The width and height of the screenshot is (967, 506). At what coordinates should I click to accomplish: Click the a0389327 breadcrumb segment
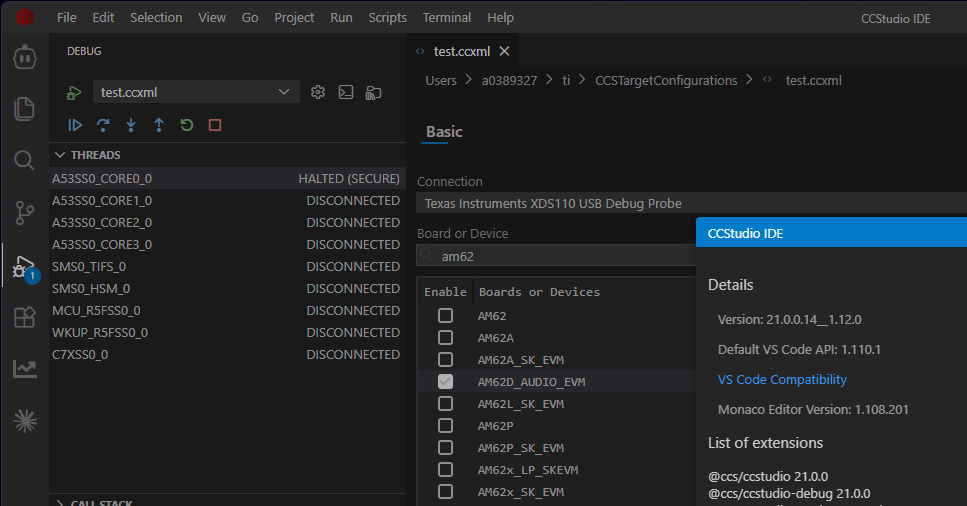(509, 80)
